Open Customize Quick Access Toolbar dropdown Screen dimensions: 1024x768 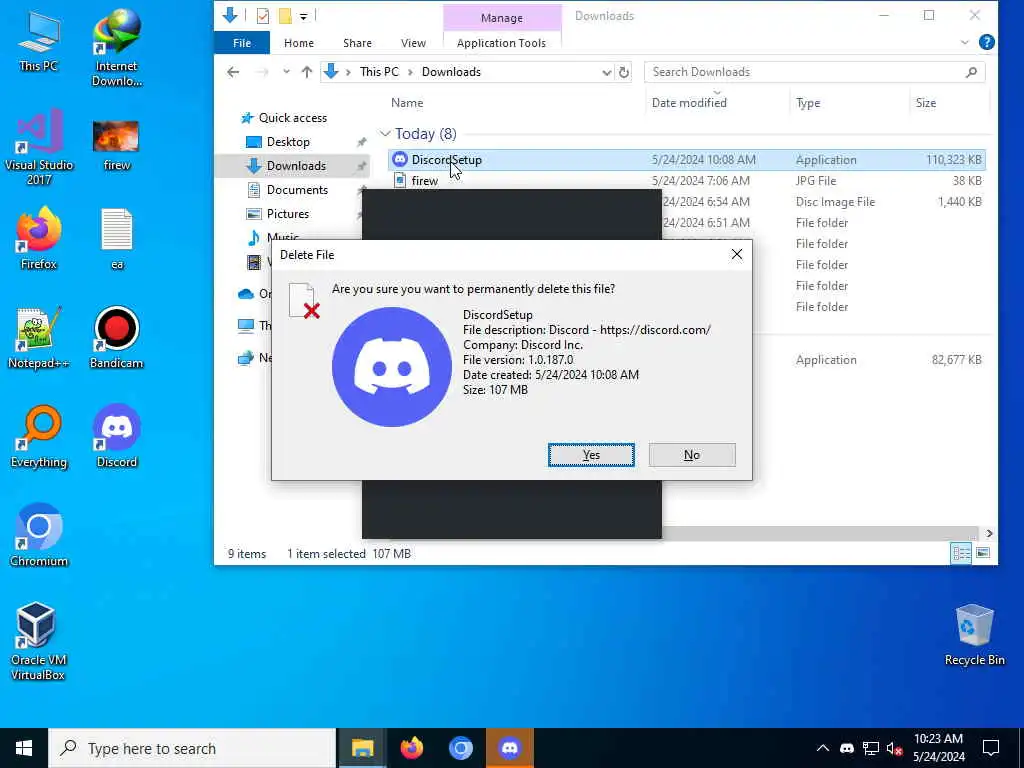[x=304, y=16]
